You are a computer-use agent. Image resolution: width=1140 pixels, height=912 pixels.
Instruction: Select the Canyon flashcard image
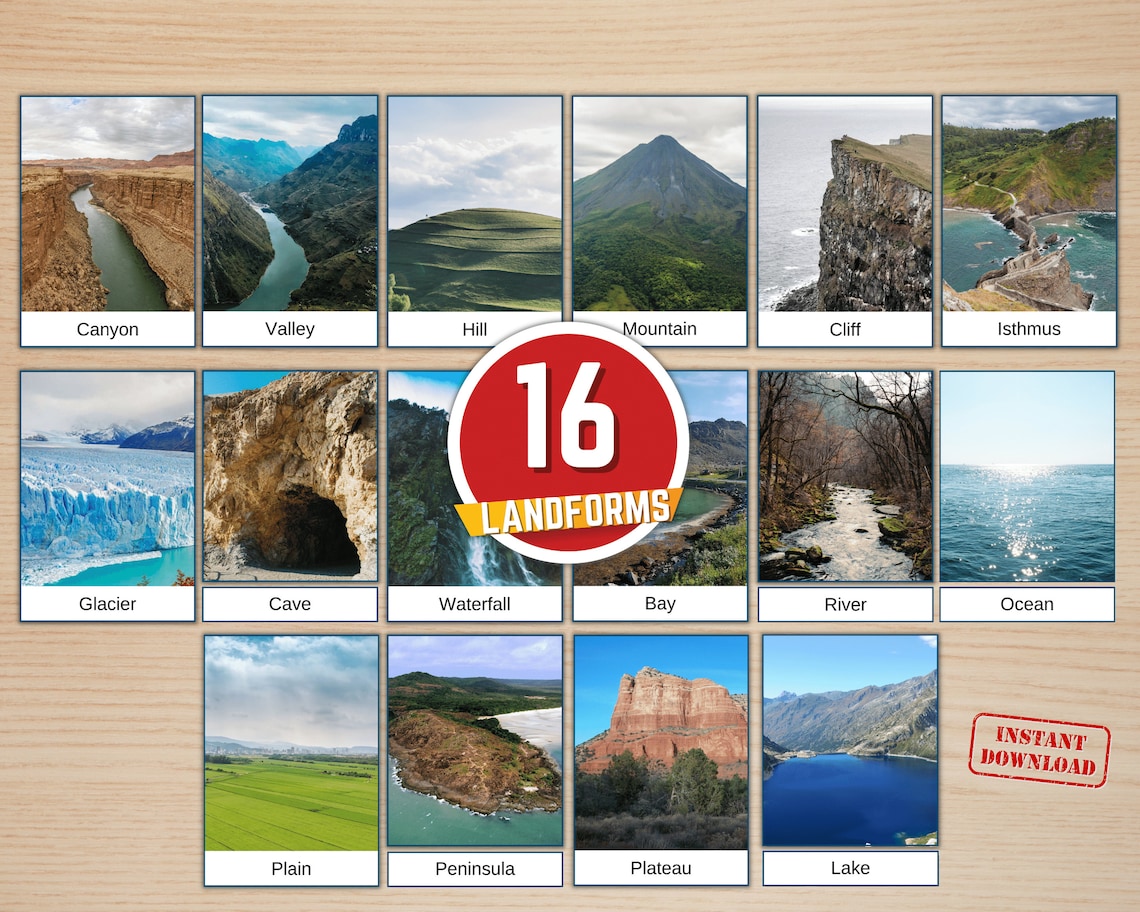pyautogui.click(x=107, y=210)
